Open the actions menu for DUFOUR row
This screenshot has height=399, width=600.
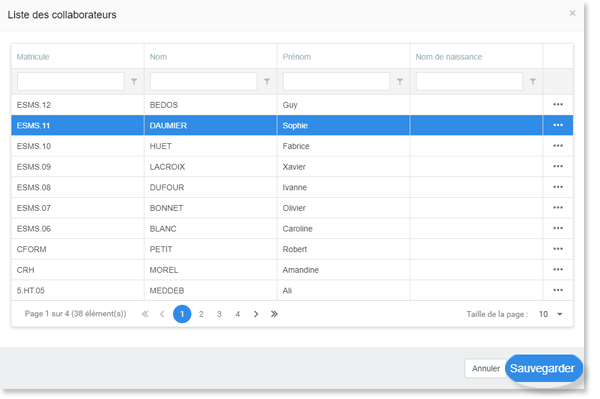pos(558,187)
